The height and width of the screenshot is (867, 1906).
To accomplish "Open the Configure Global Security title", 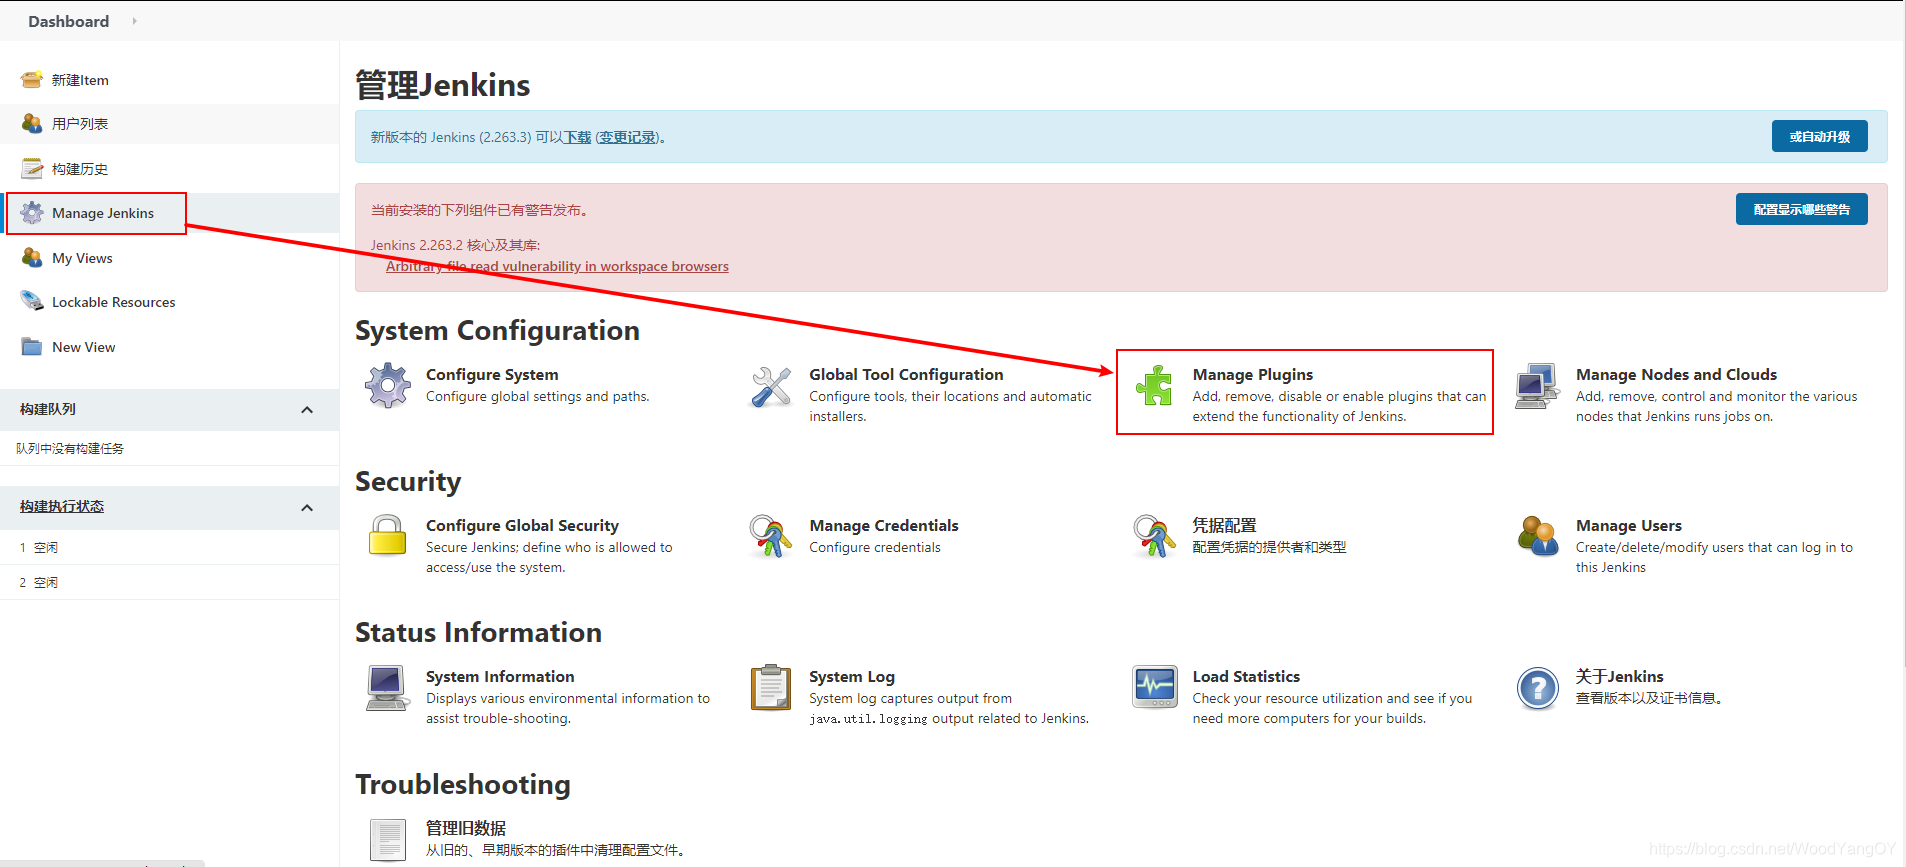I will [522, 525].
